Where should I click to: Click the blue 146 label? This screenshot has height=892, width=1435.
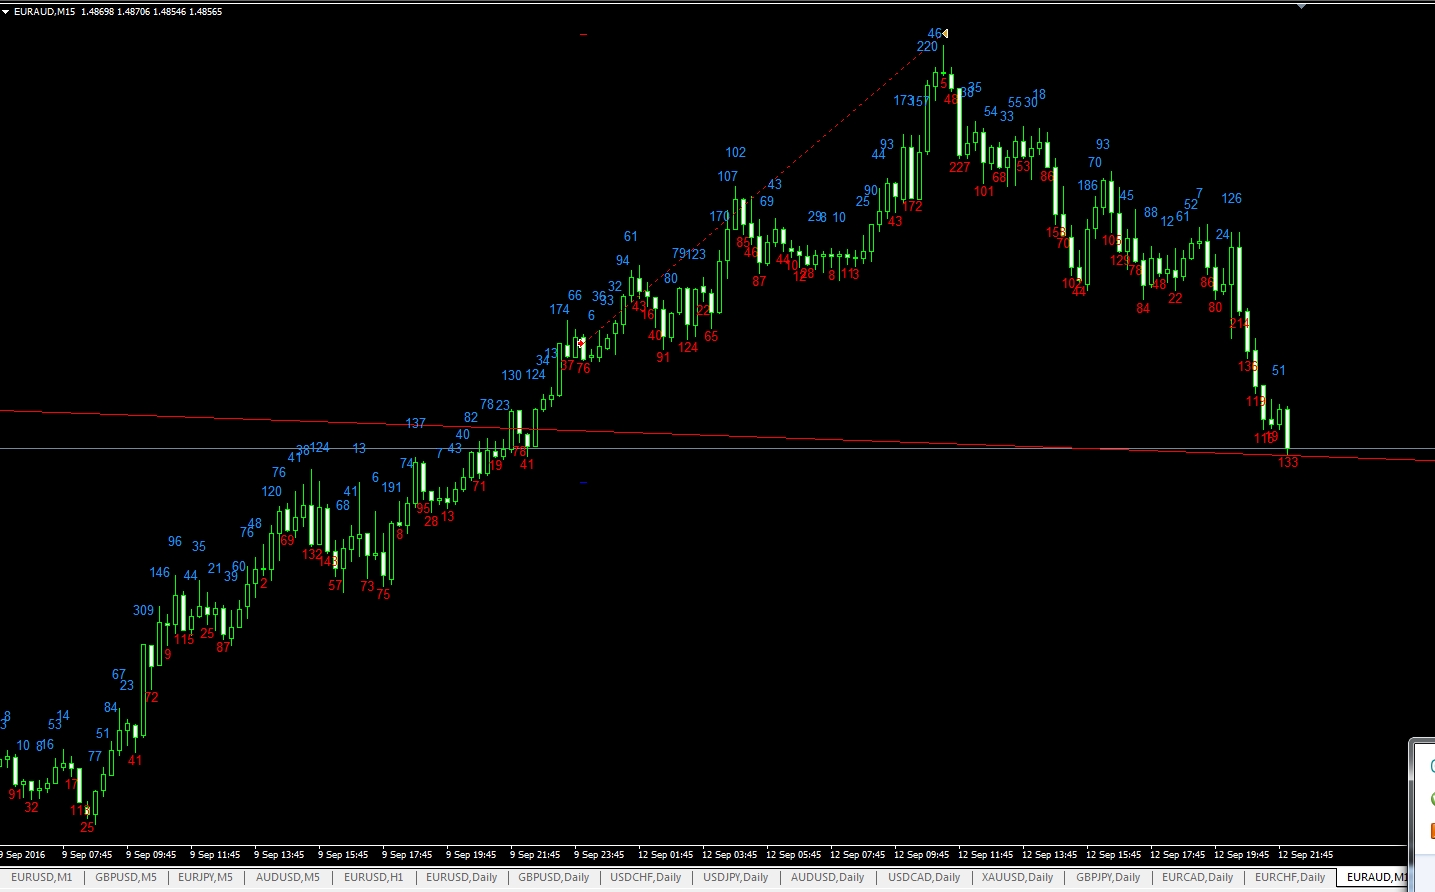[x=159, y=573]
